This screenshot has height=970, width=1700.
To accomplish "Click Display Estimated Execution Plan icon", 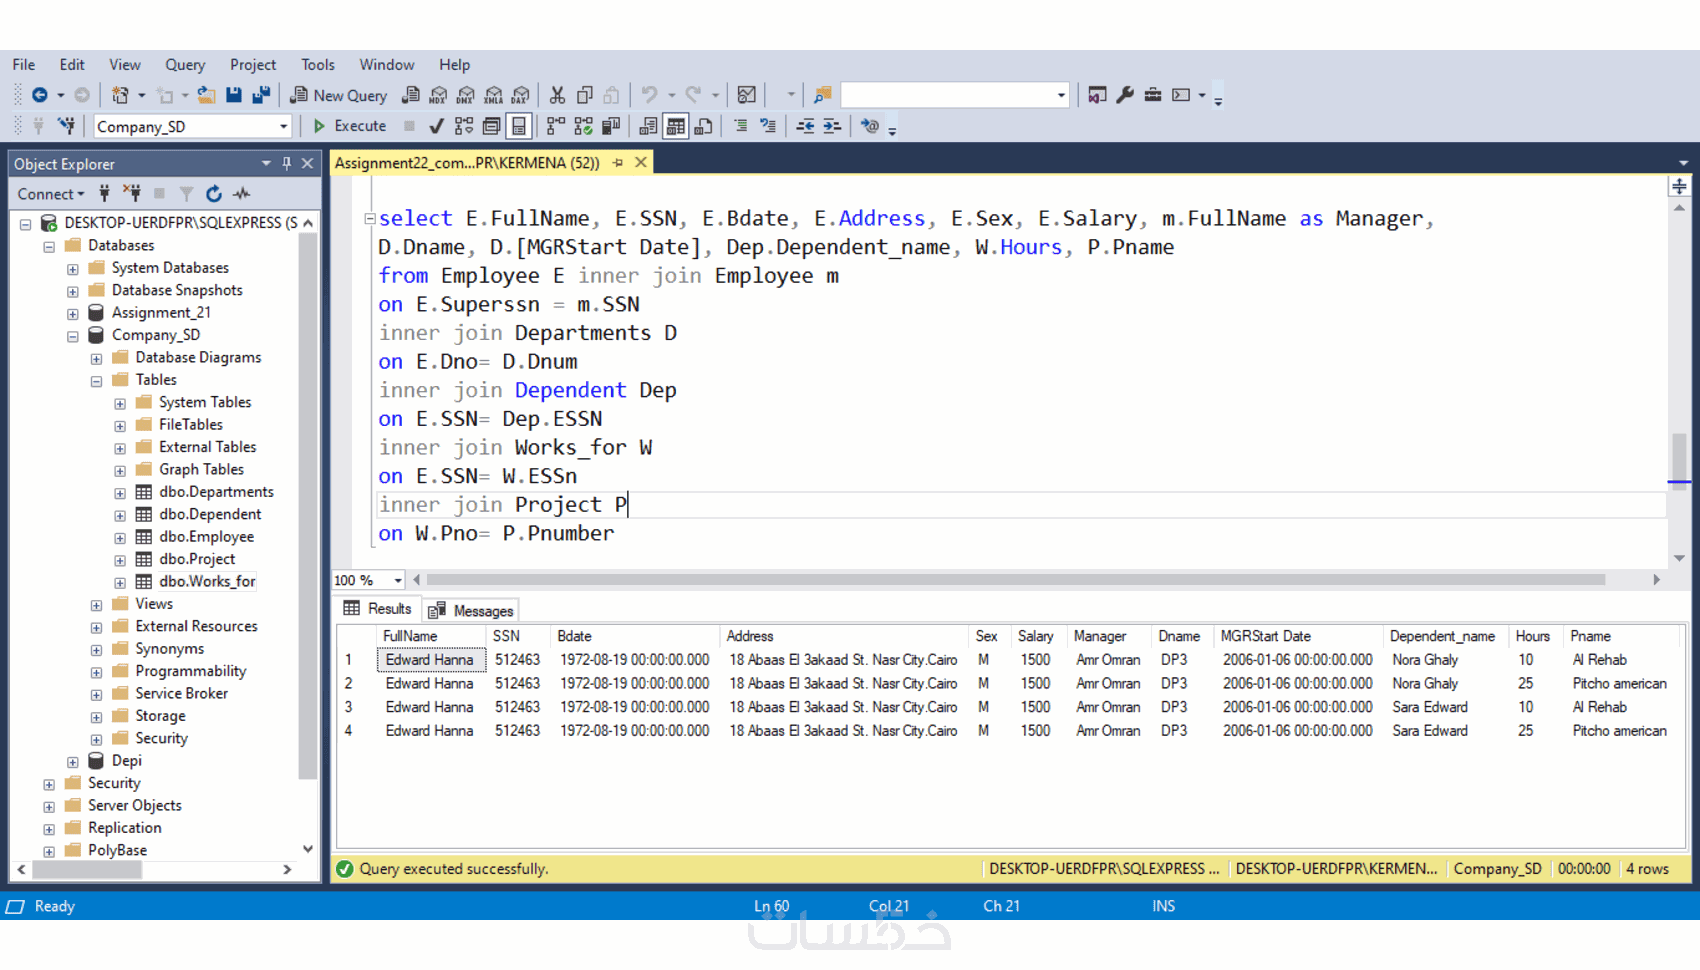I will click(464, 126).
